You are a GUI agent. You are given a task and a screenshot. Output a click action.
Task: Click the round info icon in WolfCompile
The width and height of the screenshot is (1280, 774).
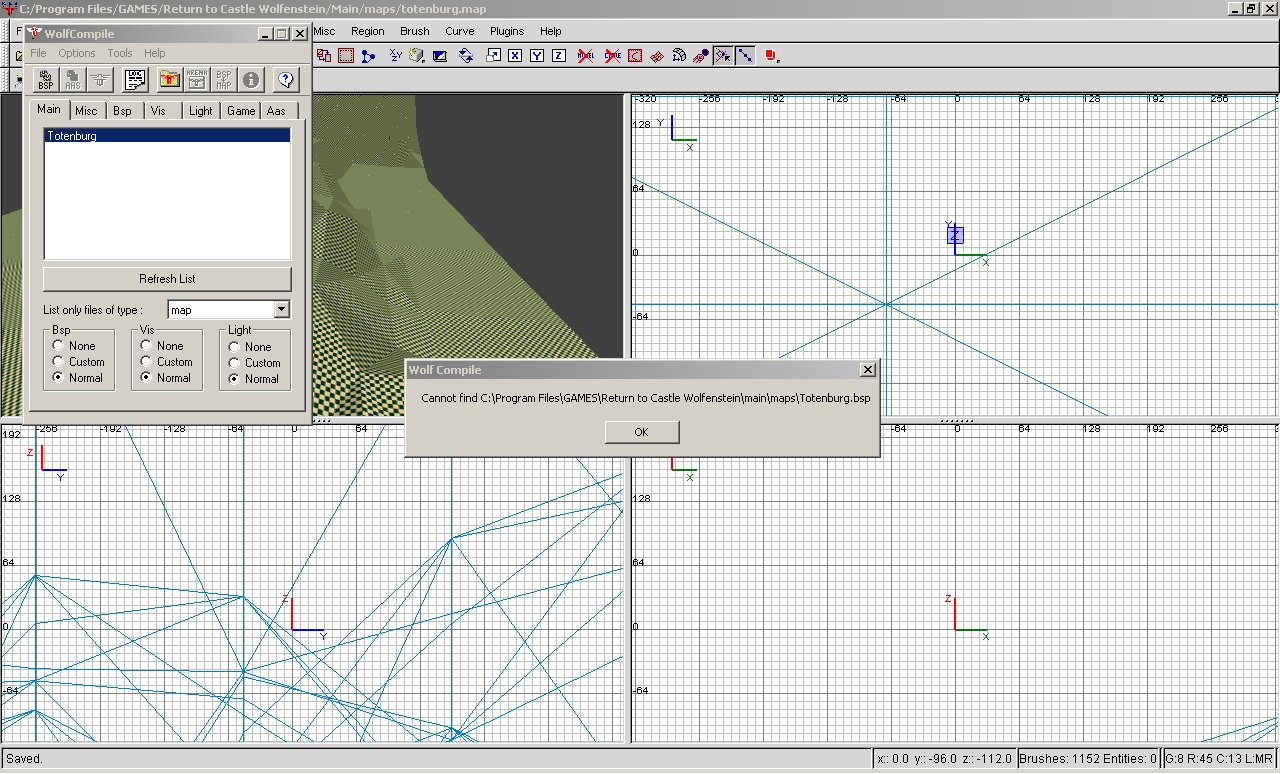click(x=251, y=79)
